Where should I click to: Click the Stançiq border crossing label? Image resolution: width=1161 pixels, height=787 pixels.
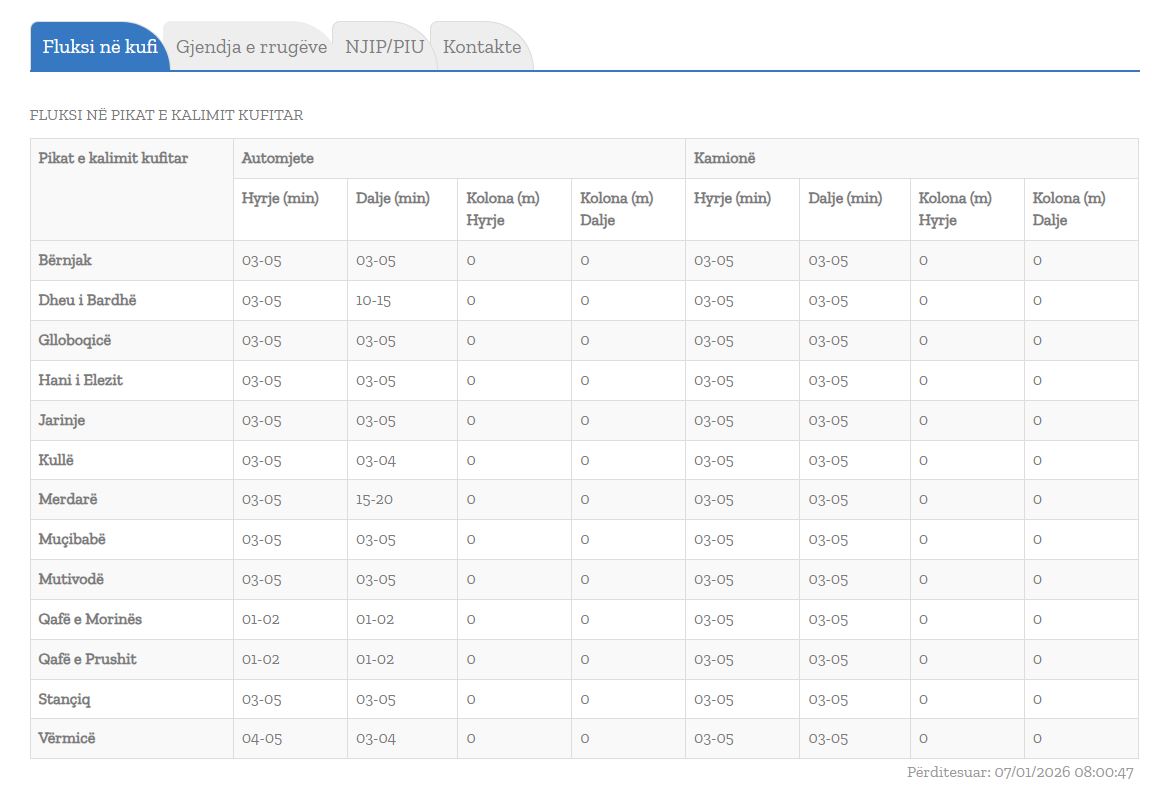(65, 699)
